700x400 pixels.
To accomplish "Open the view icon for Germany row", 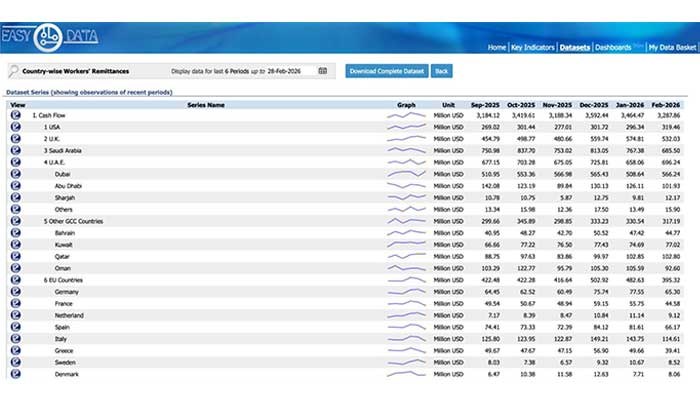I will click(15, 291).
